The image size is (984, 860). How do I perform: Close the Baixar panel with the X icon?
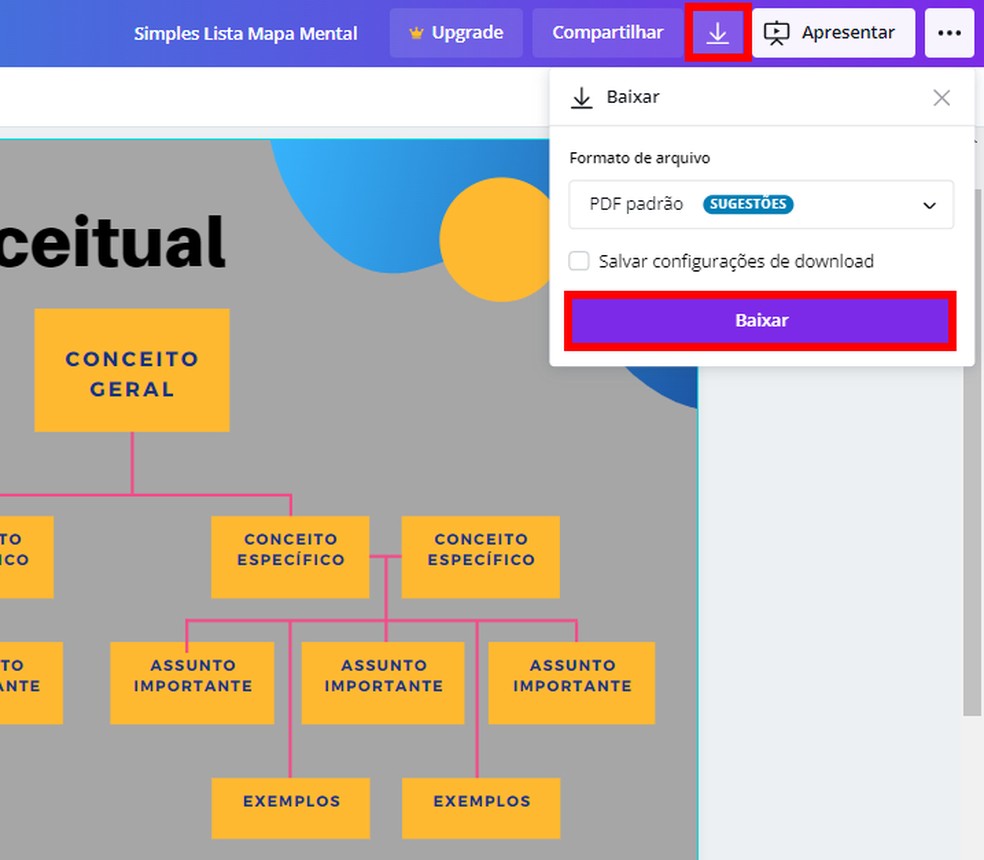point(941,97)
